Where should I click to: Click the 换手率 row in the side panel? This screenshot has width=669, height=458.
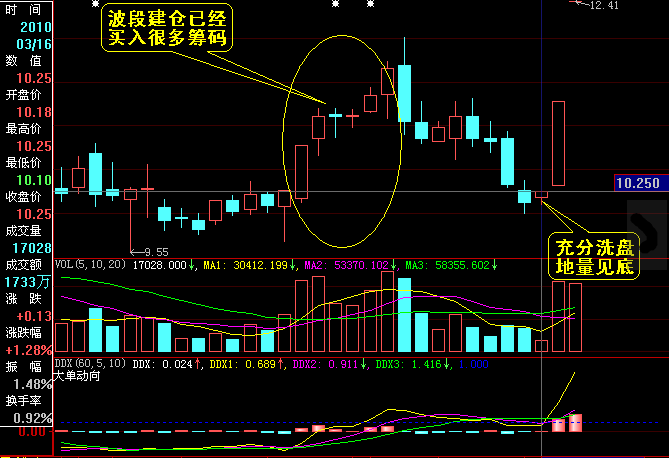click(25, 400)
